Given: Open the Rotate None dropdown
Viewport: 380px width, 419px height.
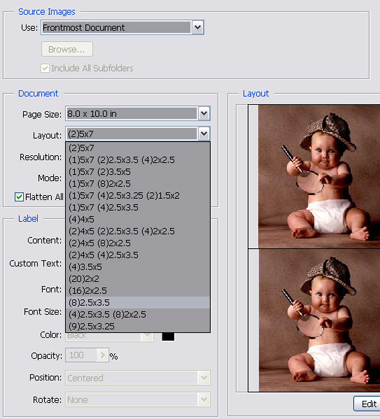Looking at the screenshot, I should pyautogui.click(x=138, y=399).
